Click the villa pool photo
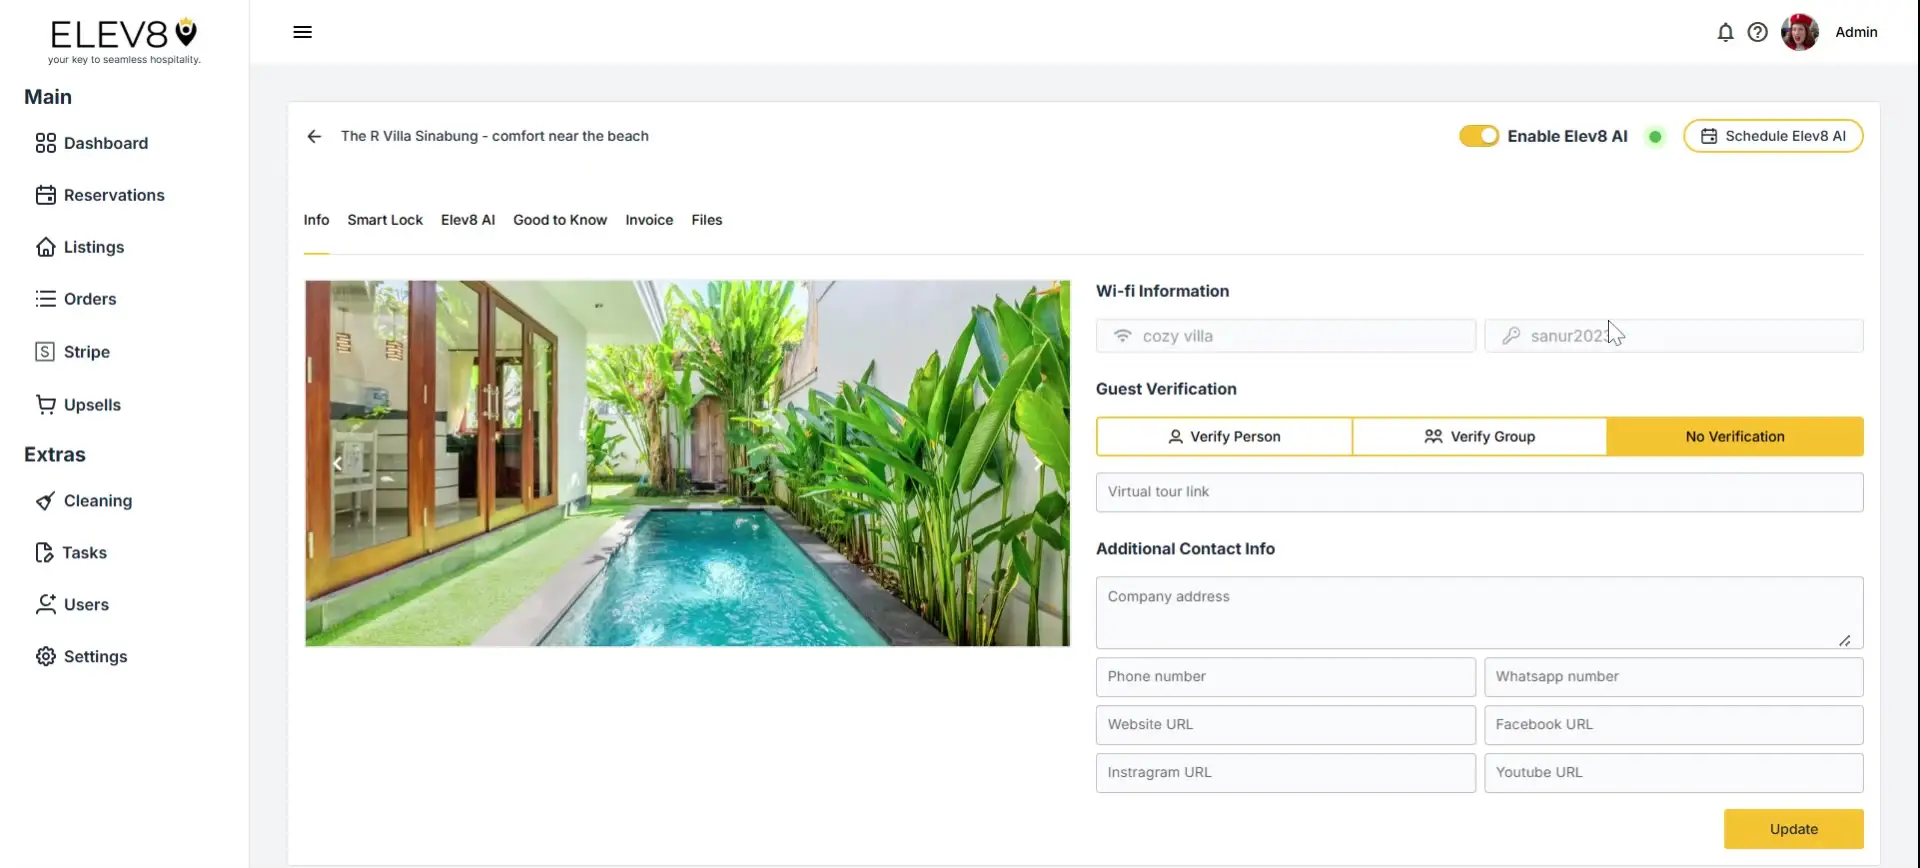 coord(687,463)
